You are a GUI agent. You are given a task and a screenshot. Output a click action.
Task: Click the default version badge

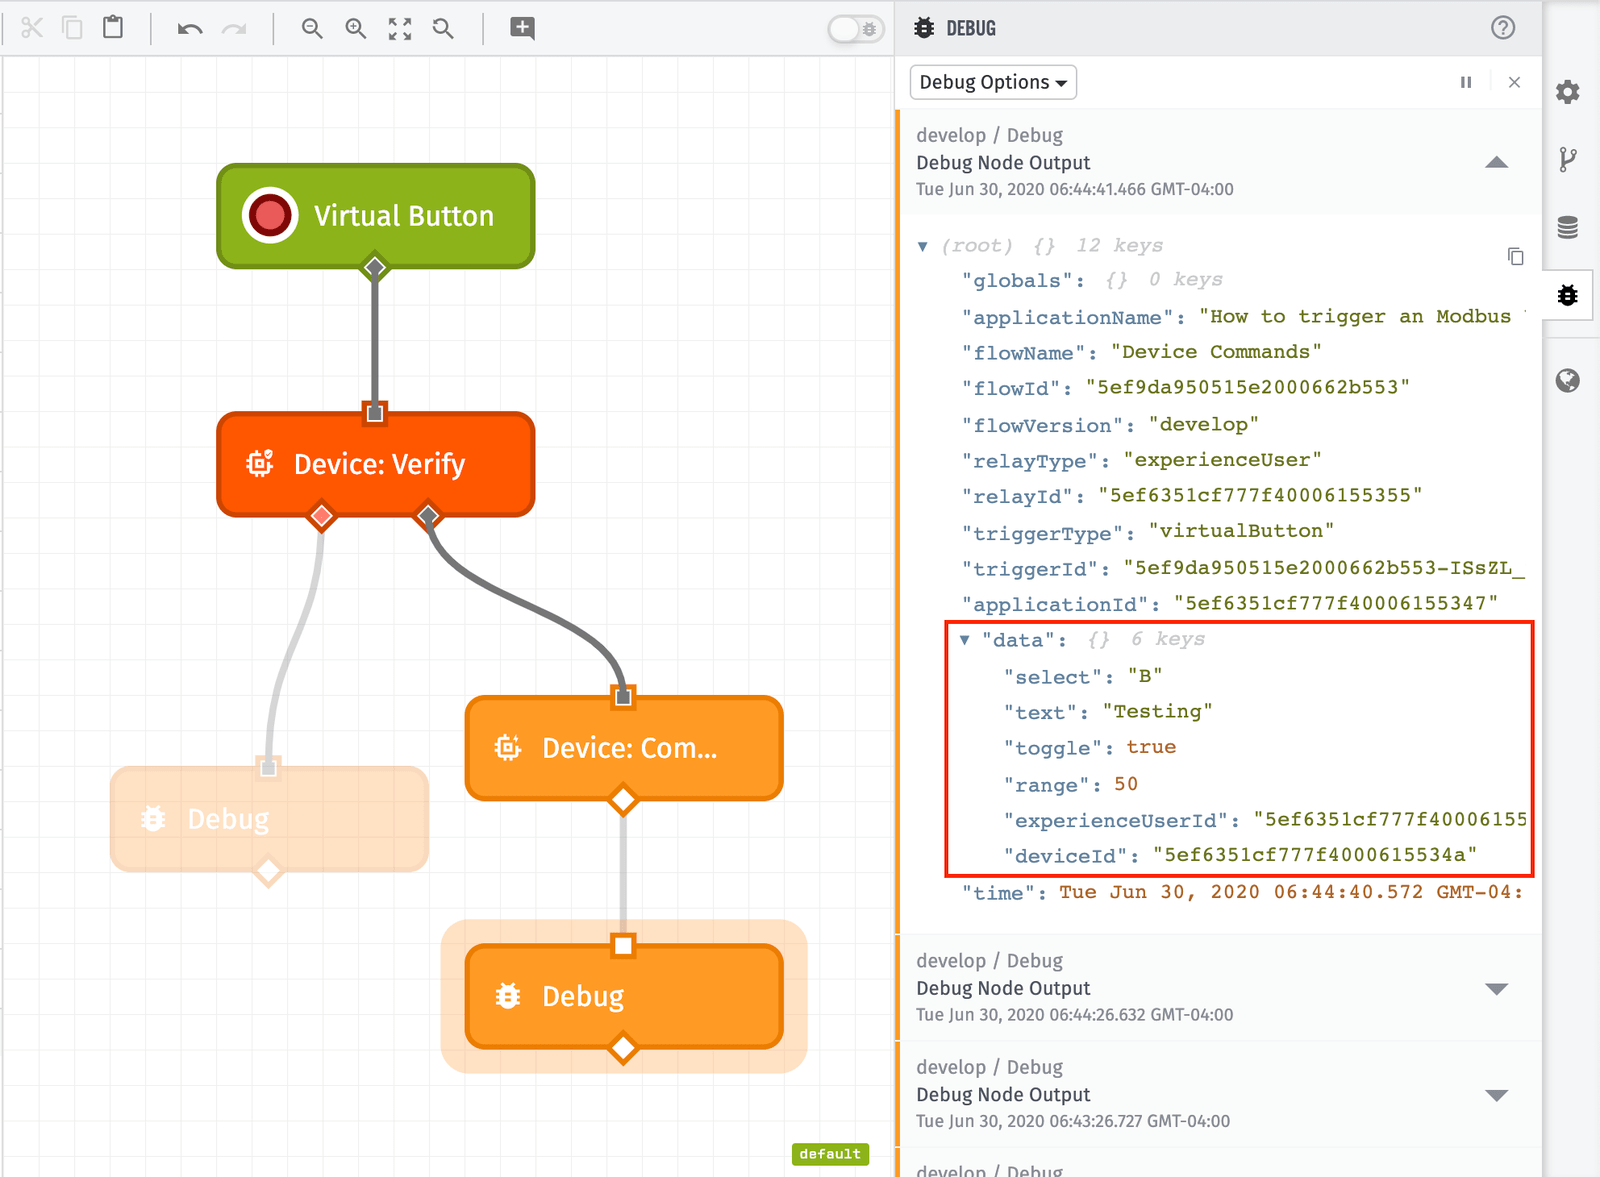click(830, 1154)
